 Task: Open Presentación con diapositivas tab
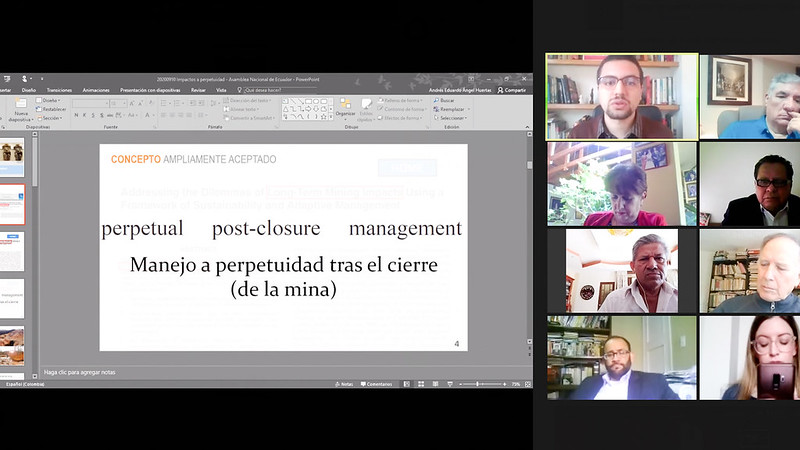tap(150, 90)
